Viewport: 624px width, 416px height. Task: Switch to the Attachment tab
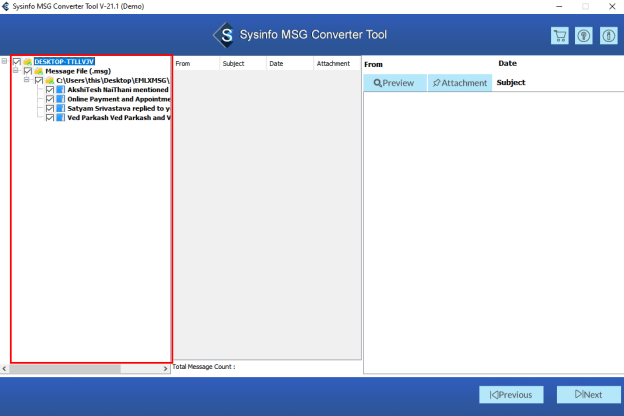[x=460, y=83]
